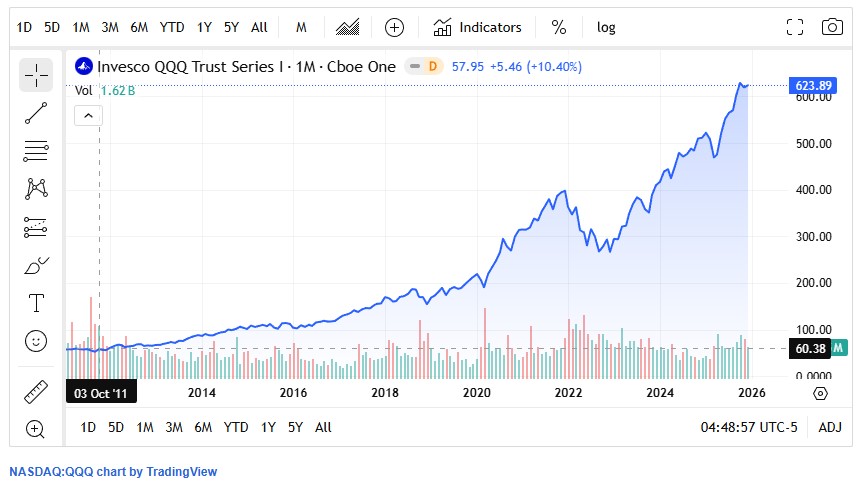The height and width of the screenshot is (486, 860).
Task: Open the Indicators panel
Action: pos(478,27)
